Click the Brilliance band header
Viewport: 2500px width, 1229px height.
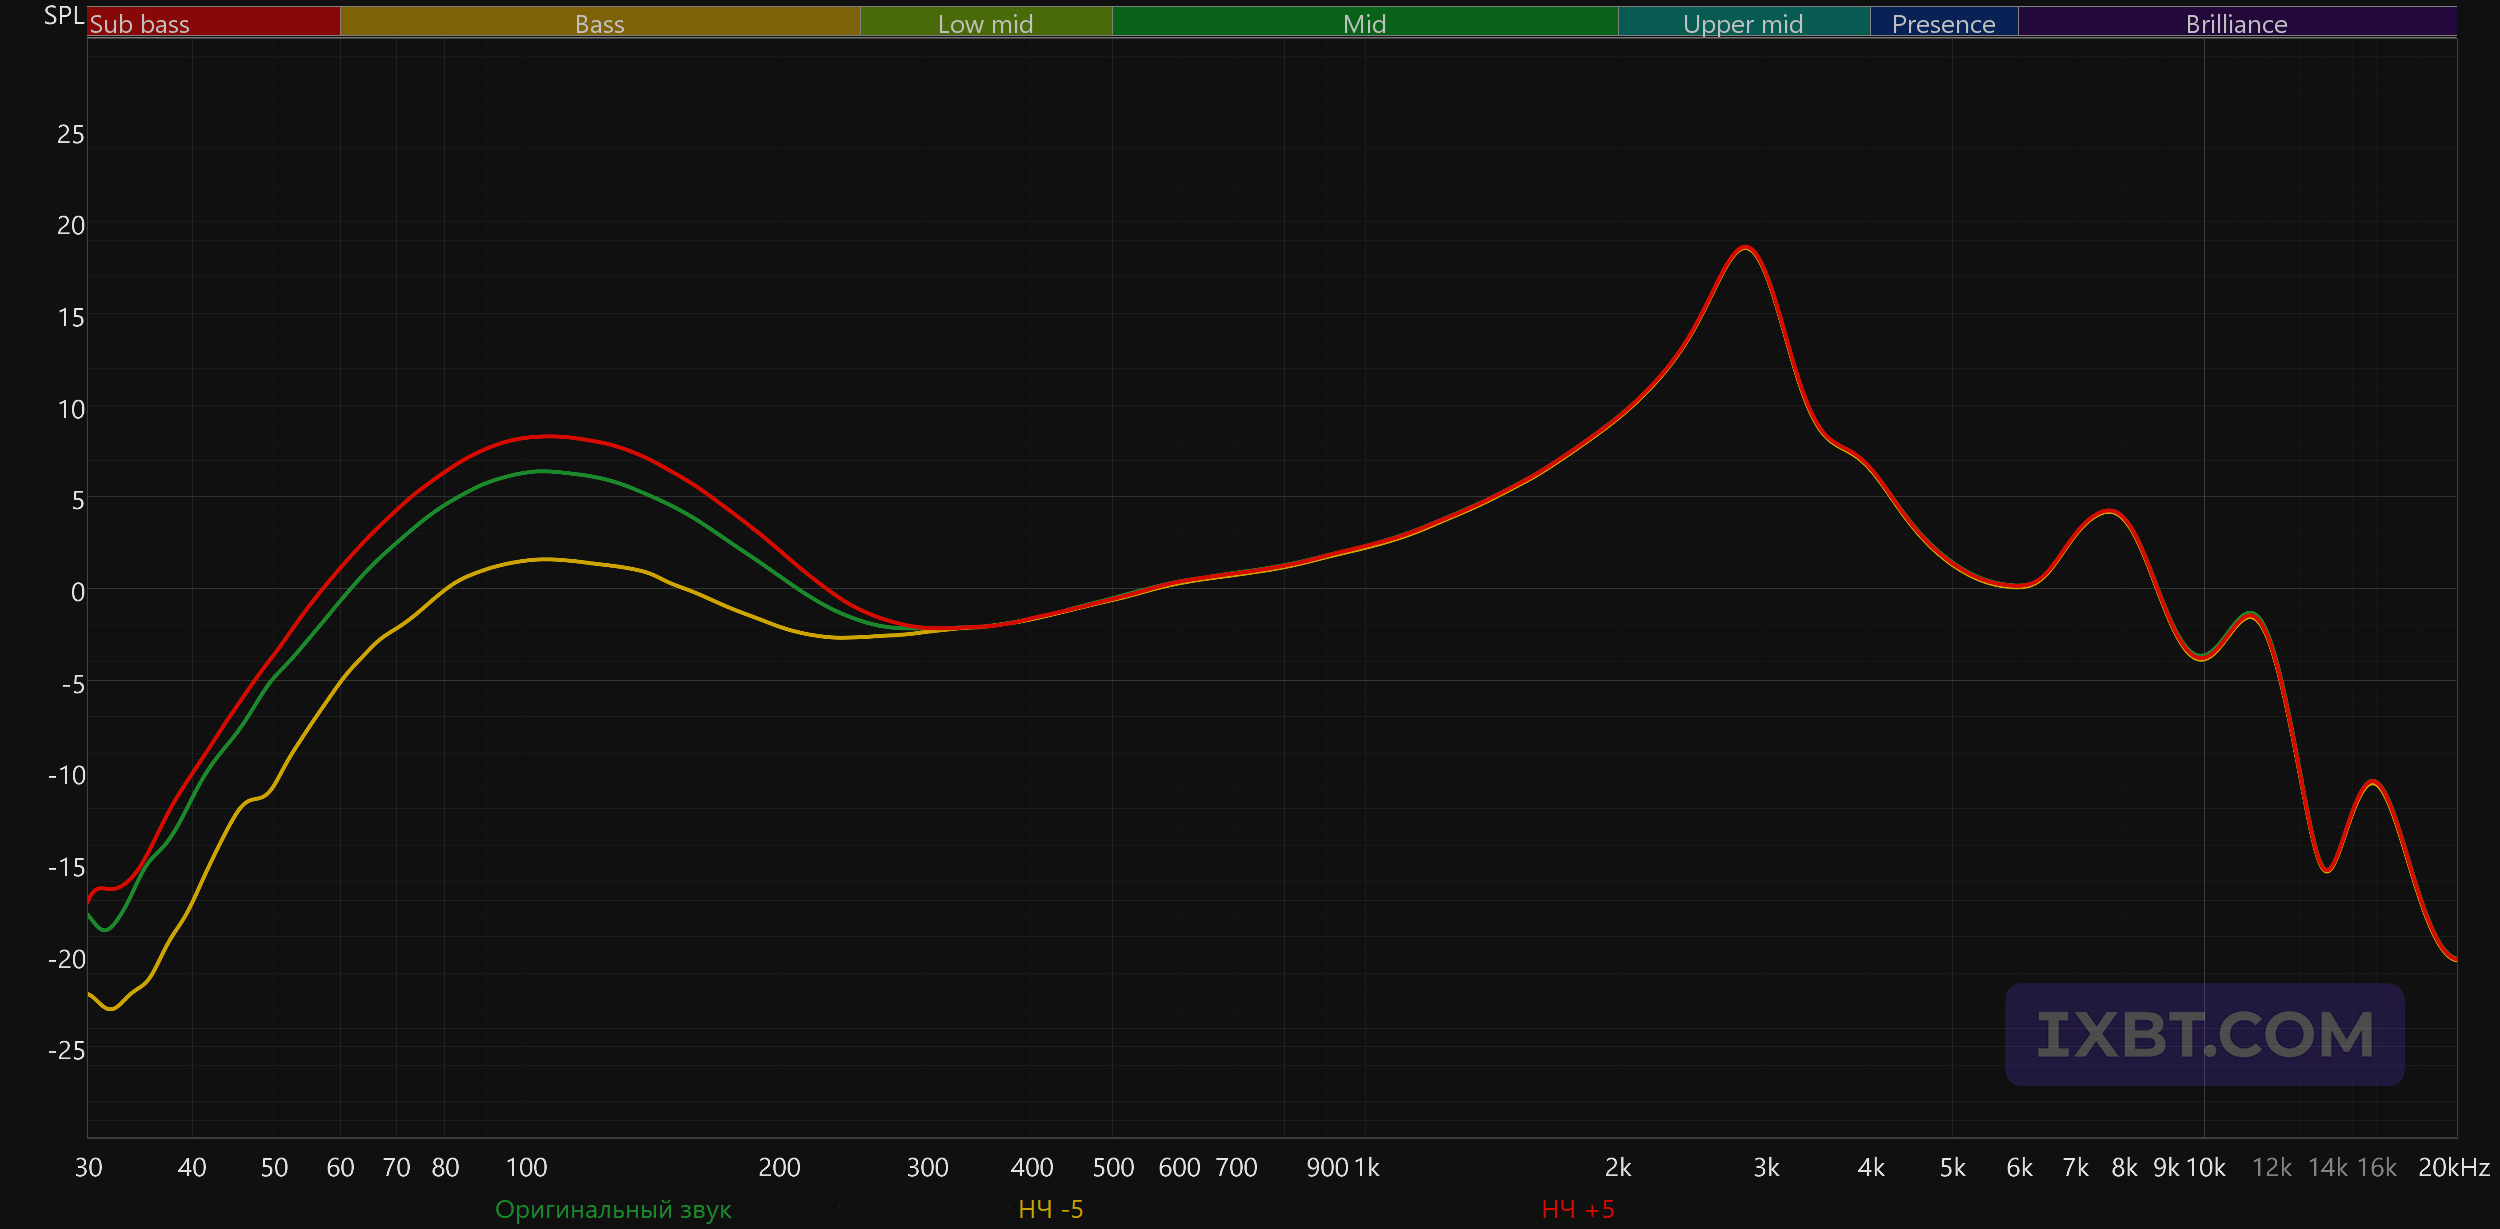click(2236, 24)
